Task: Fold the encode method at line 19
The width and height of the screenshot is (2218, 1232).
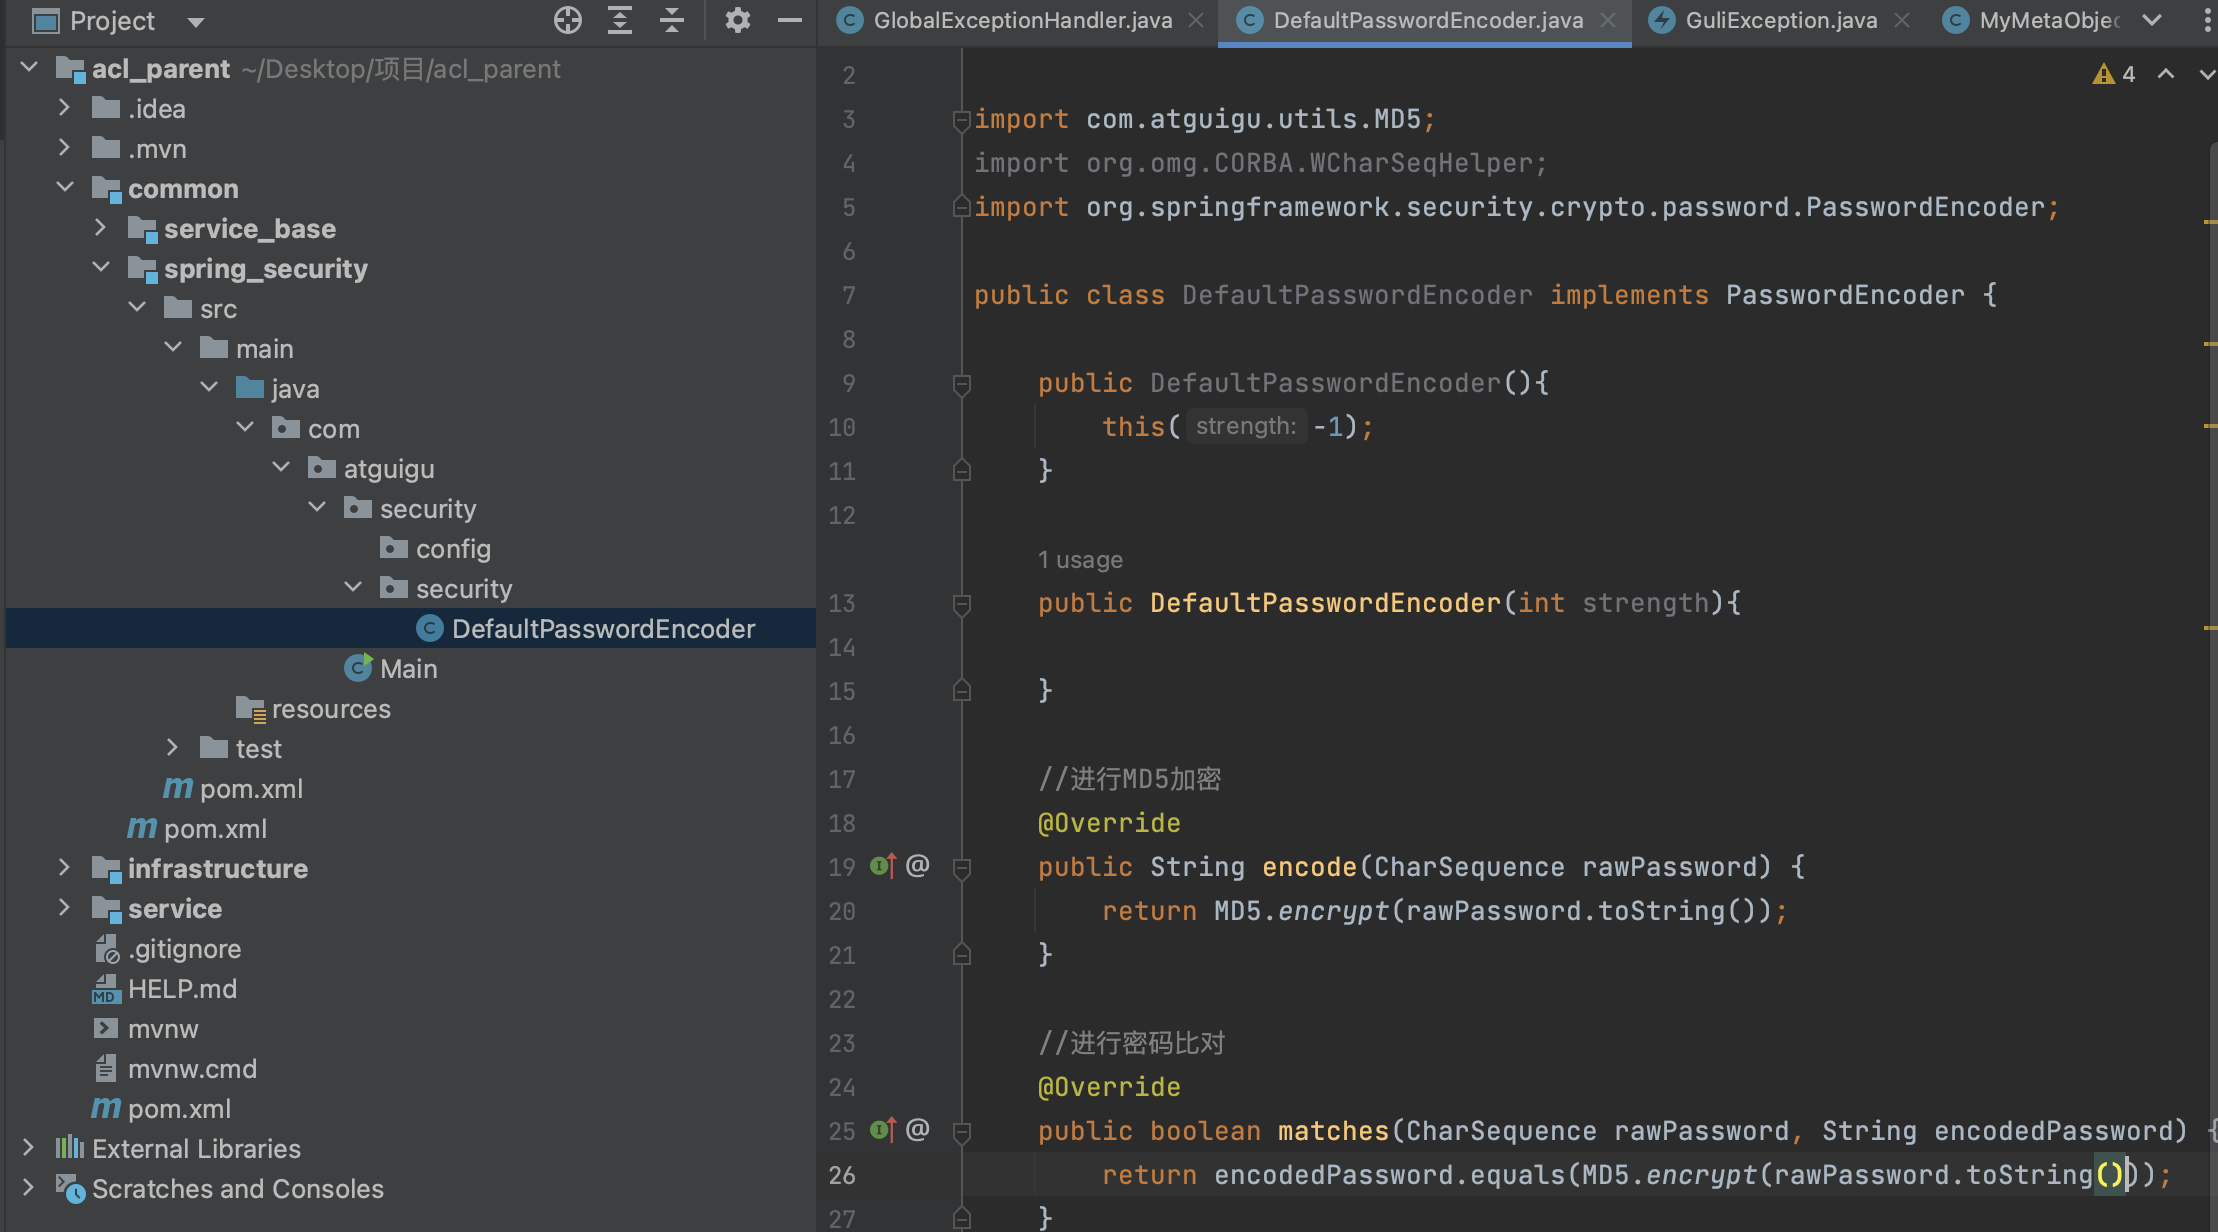Action: pyautogui.click(x=962, y=867)
